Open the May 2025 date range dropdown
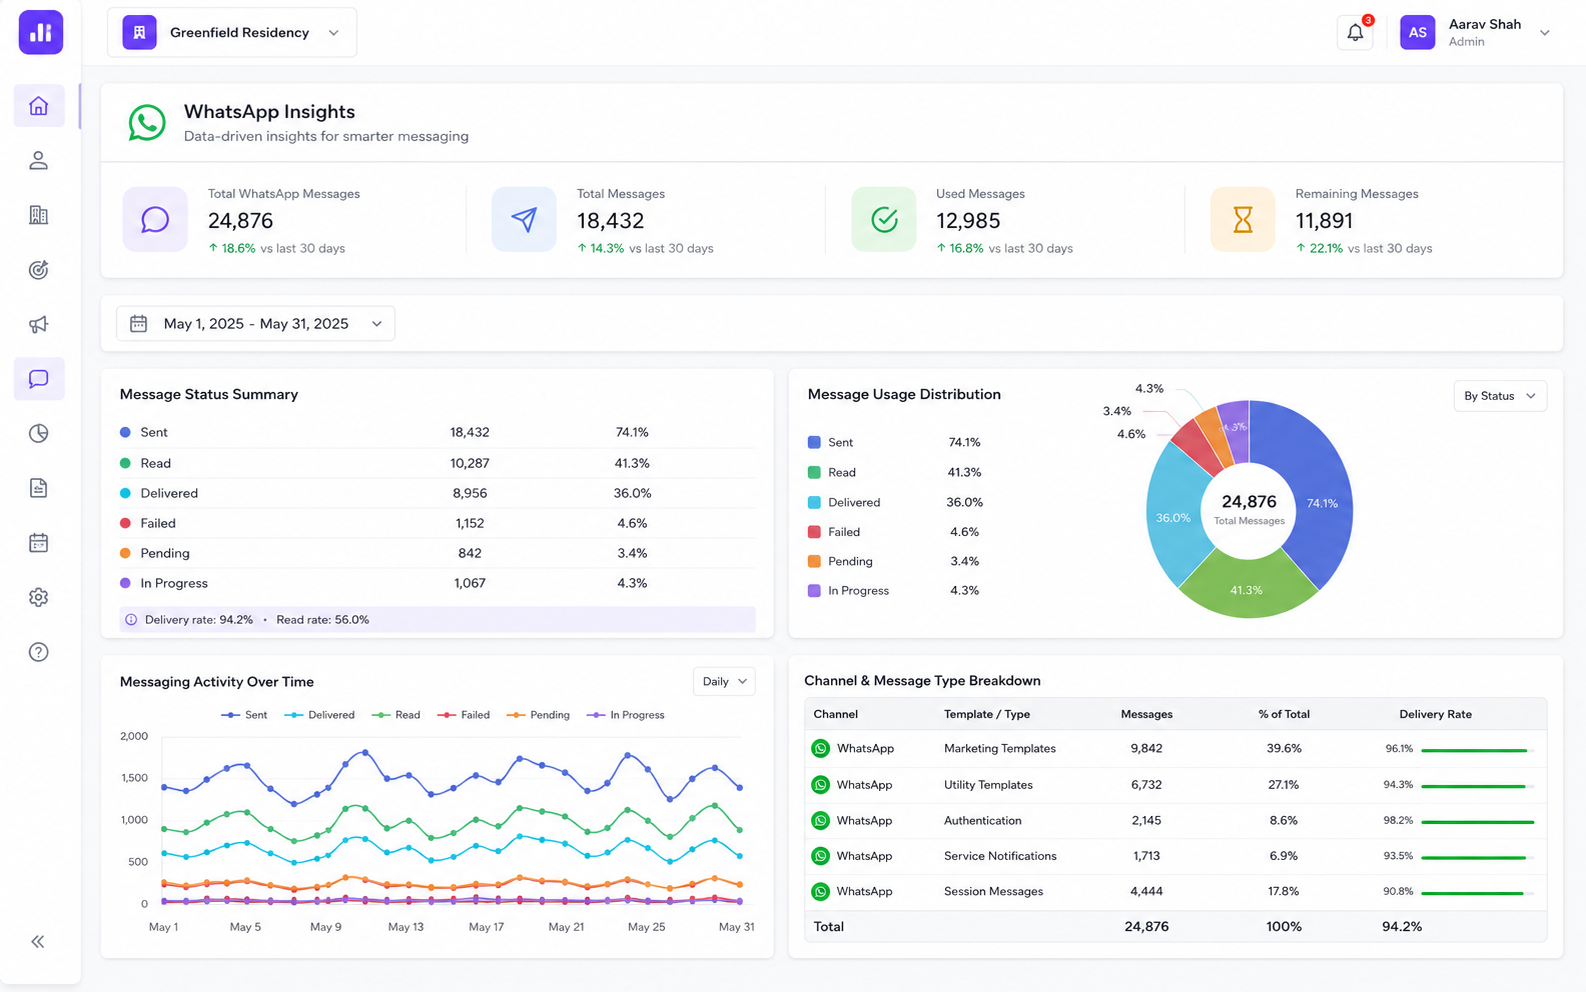This screenshot has height=992, width=1586. pyautogui.click(x=256, y=323)
